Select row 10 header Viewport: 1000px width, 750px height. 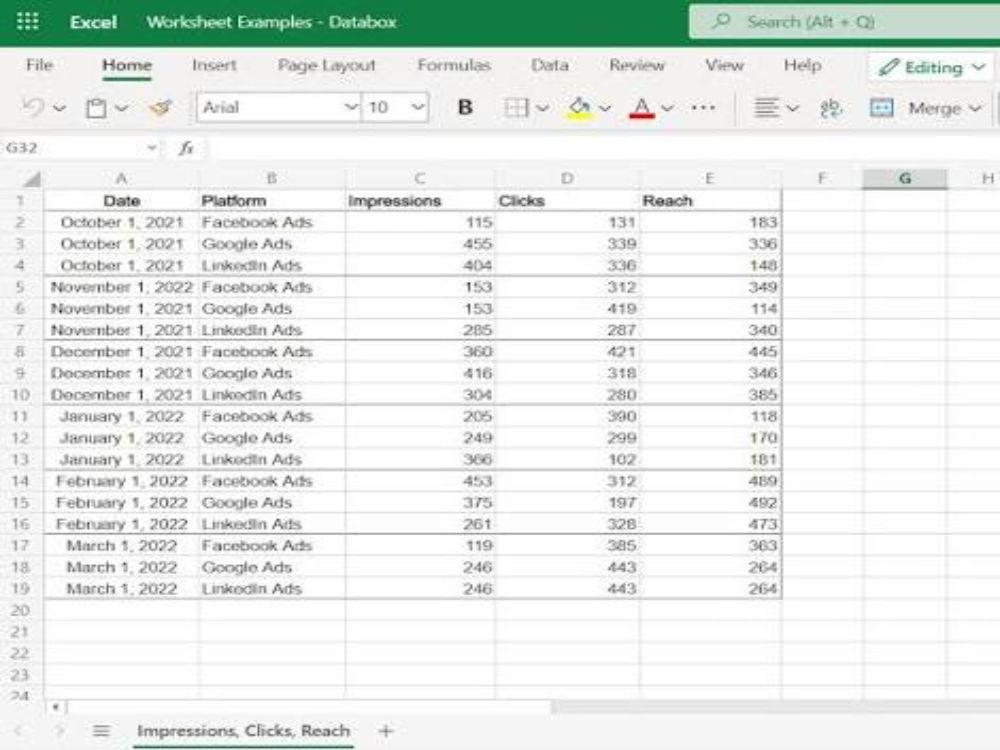[x=21, y=395]
